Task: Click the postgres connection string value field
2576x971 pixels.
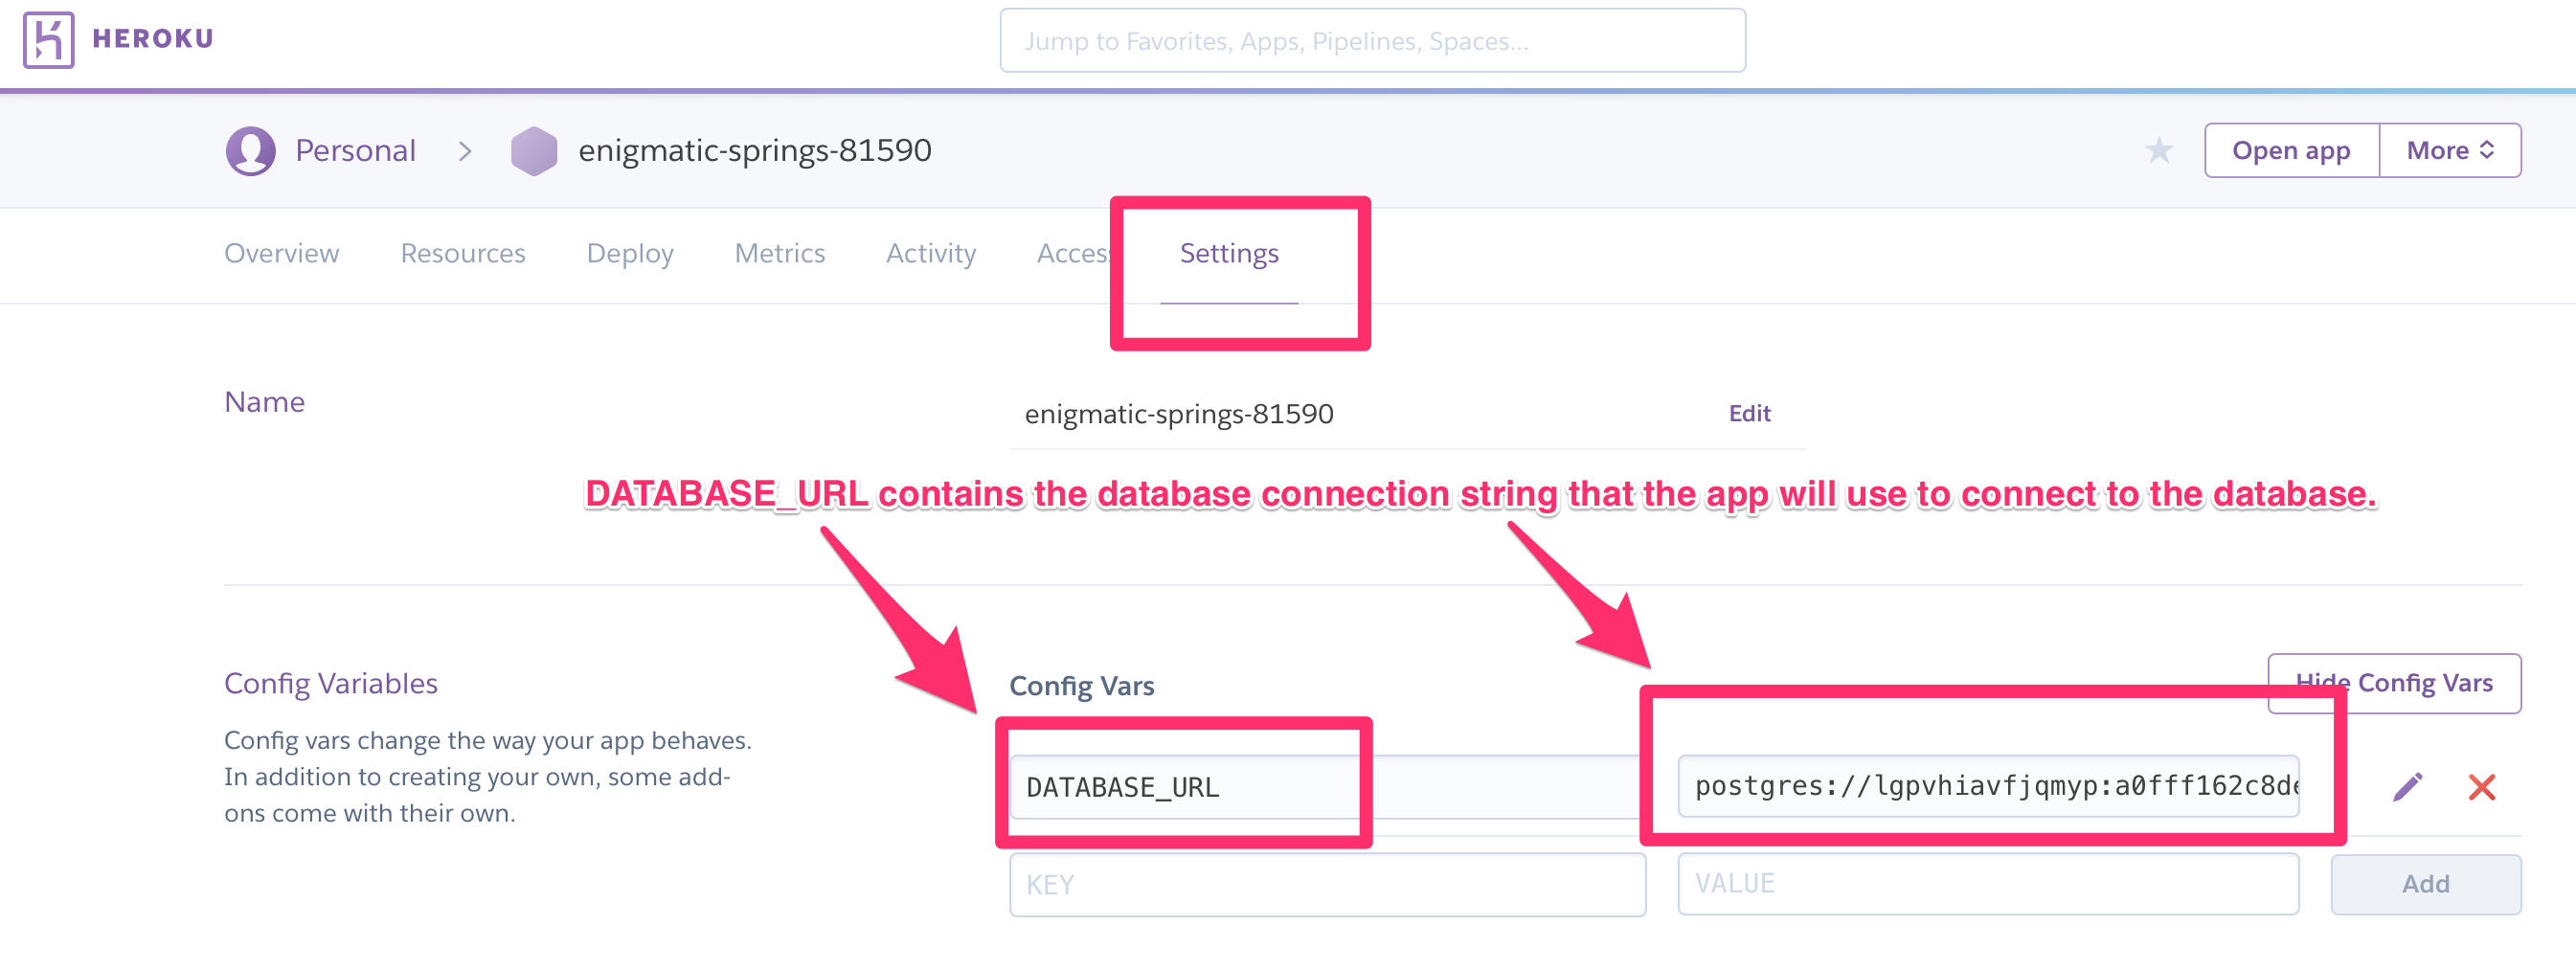Action: pos(1988,786)
